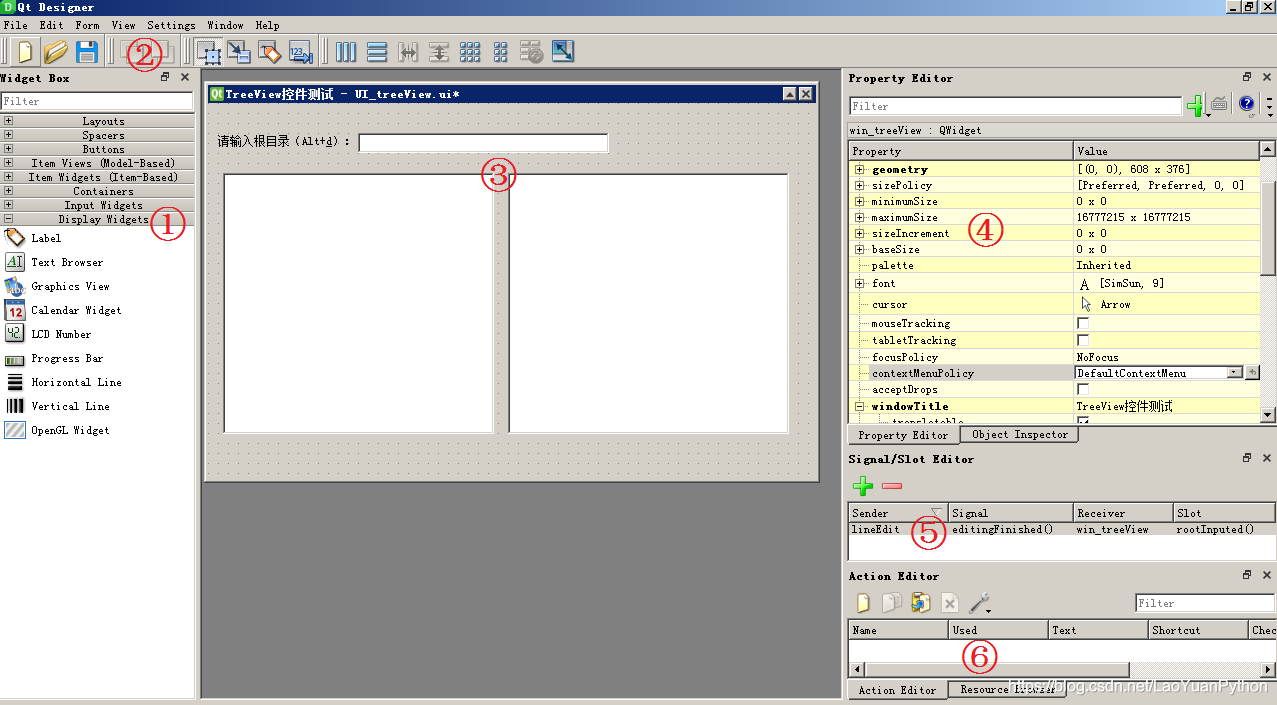Pick the Calendar Widget in Widget Box
Viewport: 1277px width, 705px height.
click(x=76, y=310)
